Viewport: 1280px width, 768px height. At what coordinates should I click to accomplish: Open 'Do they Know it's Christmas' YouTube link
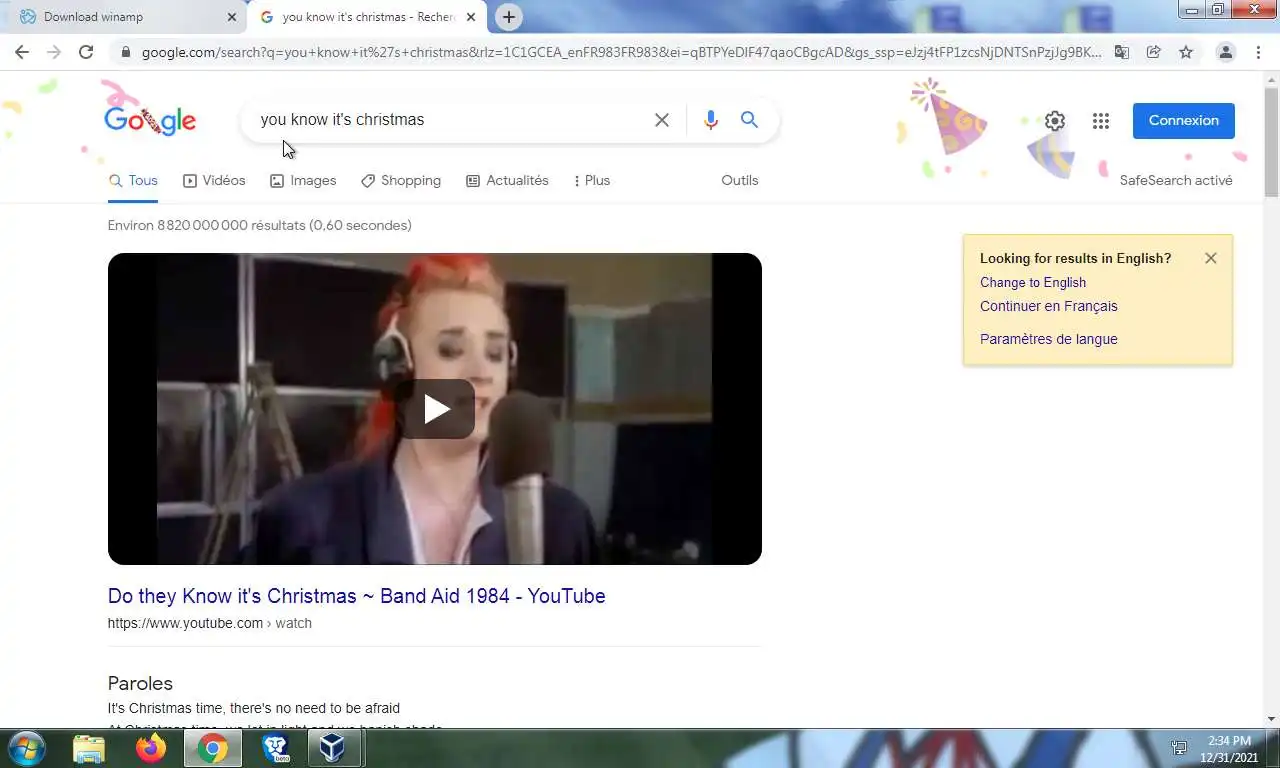click(357, 596)
